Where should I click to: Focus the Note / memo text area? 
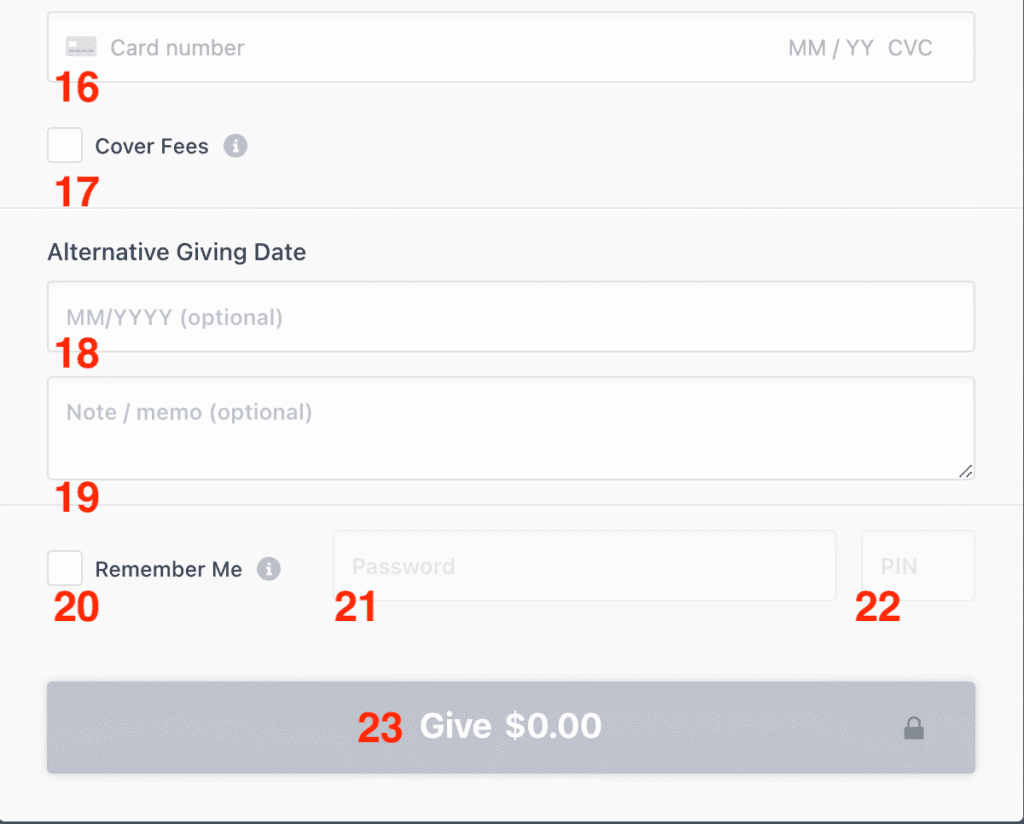[510, 428]
